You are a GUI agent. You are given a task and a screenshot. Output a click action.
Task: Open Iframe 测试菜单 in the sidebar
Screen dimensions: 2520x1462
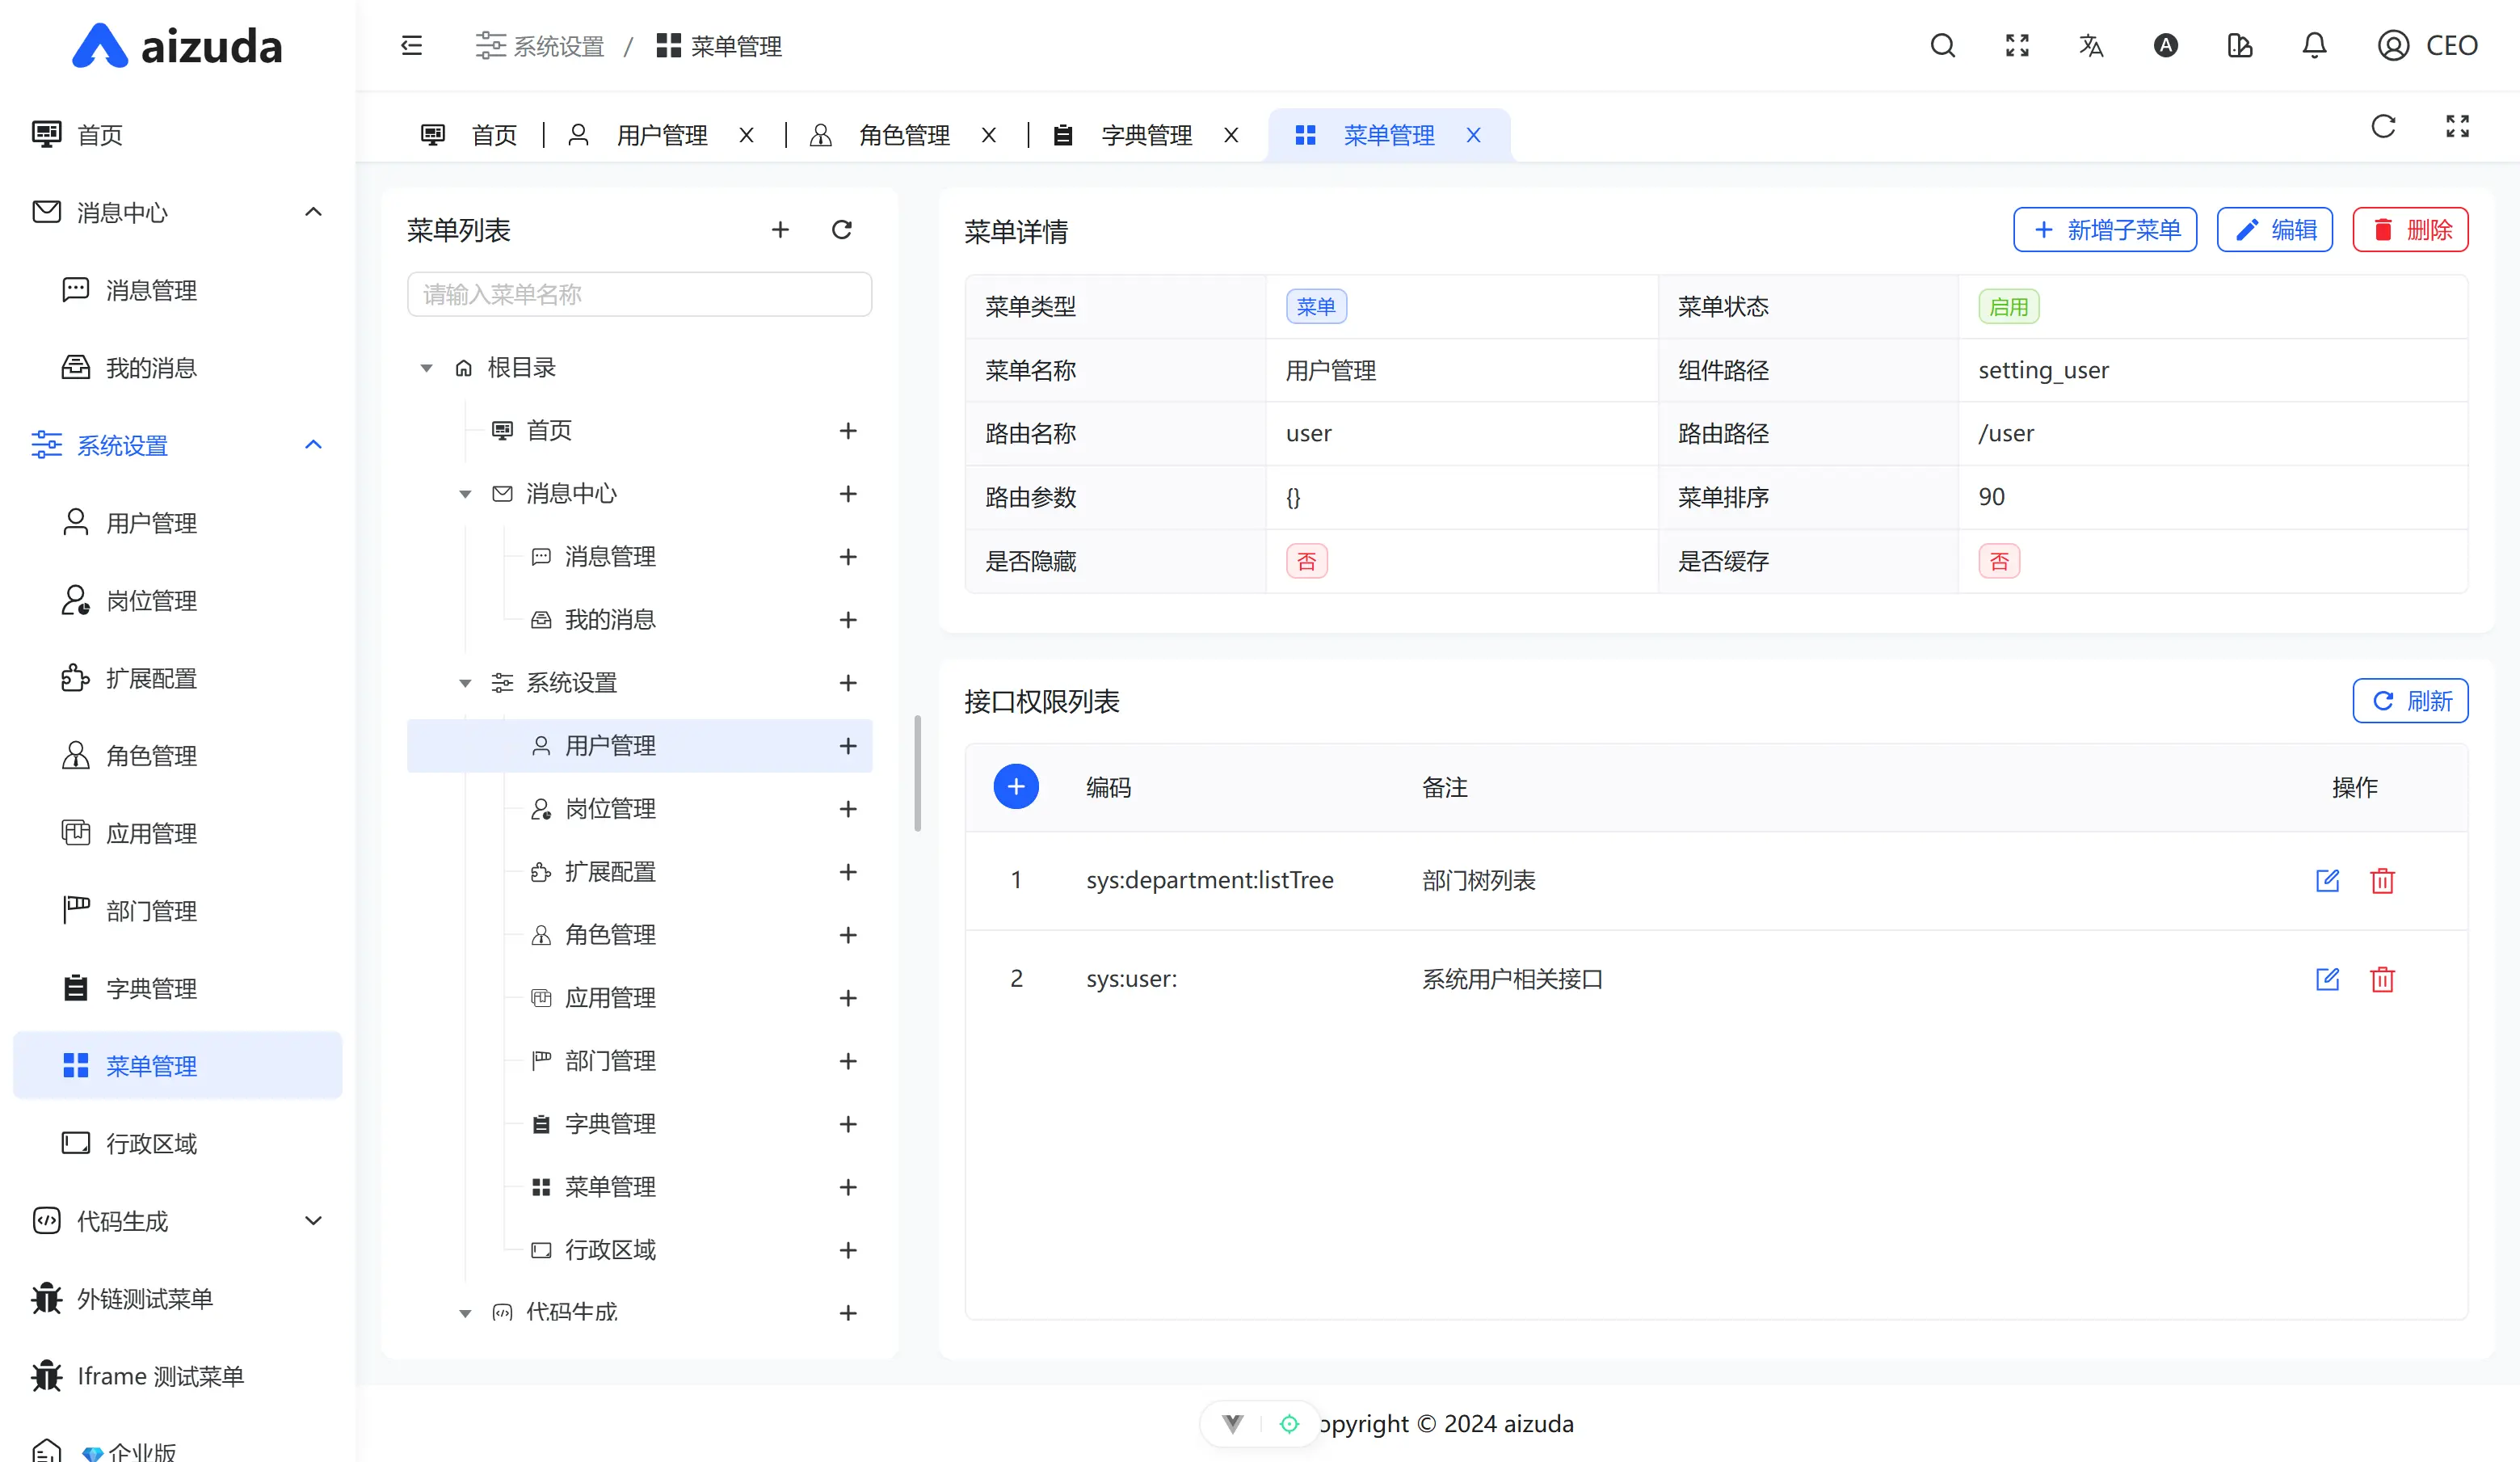click(x=178, y=1376)
